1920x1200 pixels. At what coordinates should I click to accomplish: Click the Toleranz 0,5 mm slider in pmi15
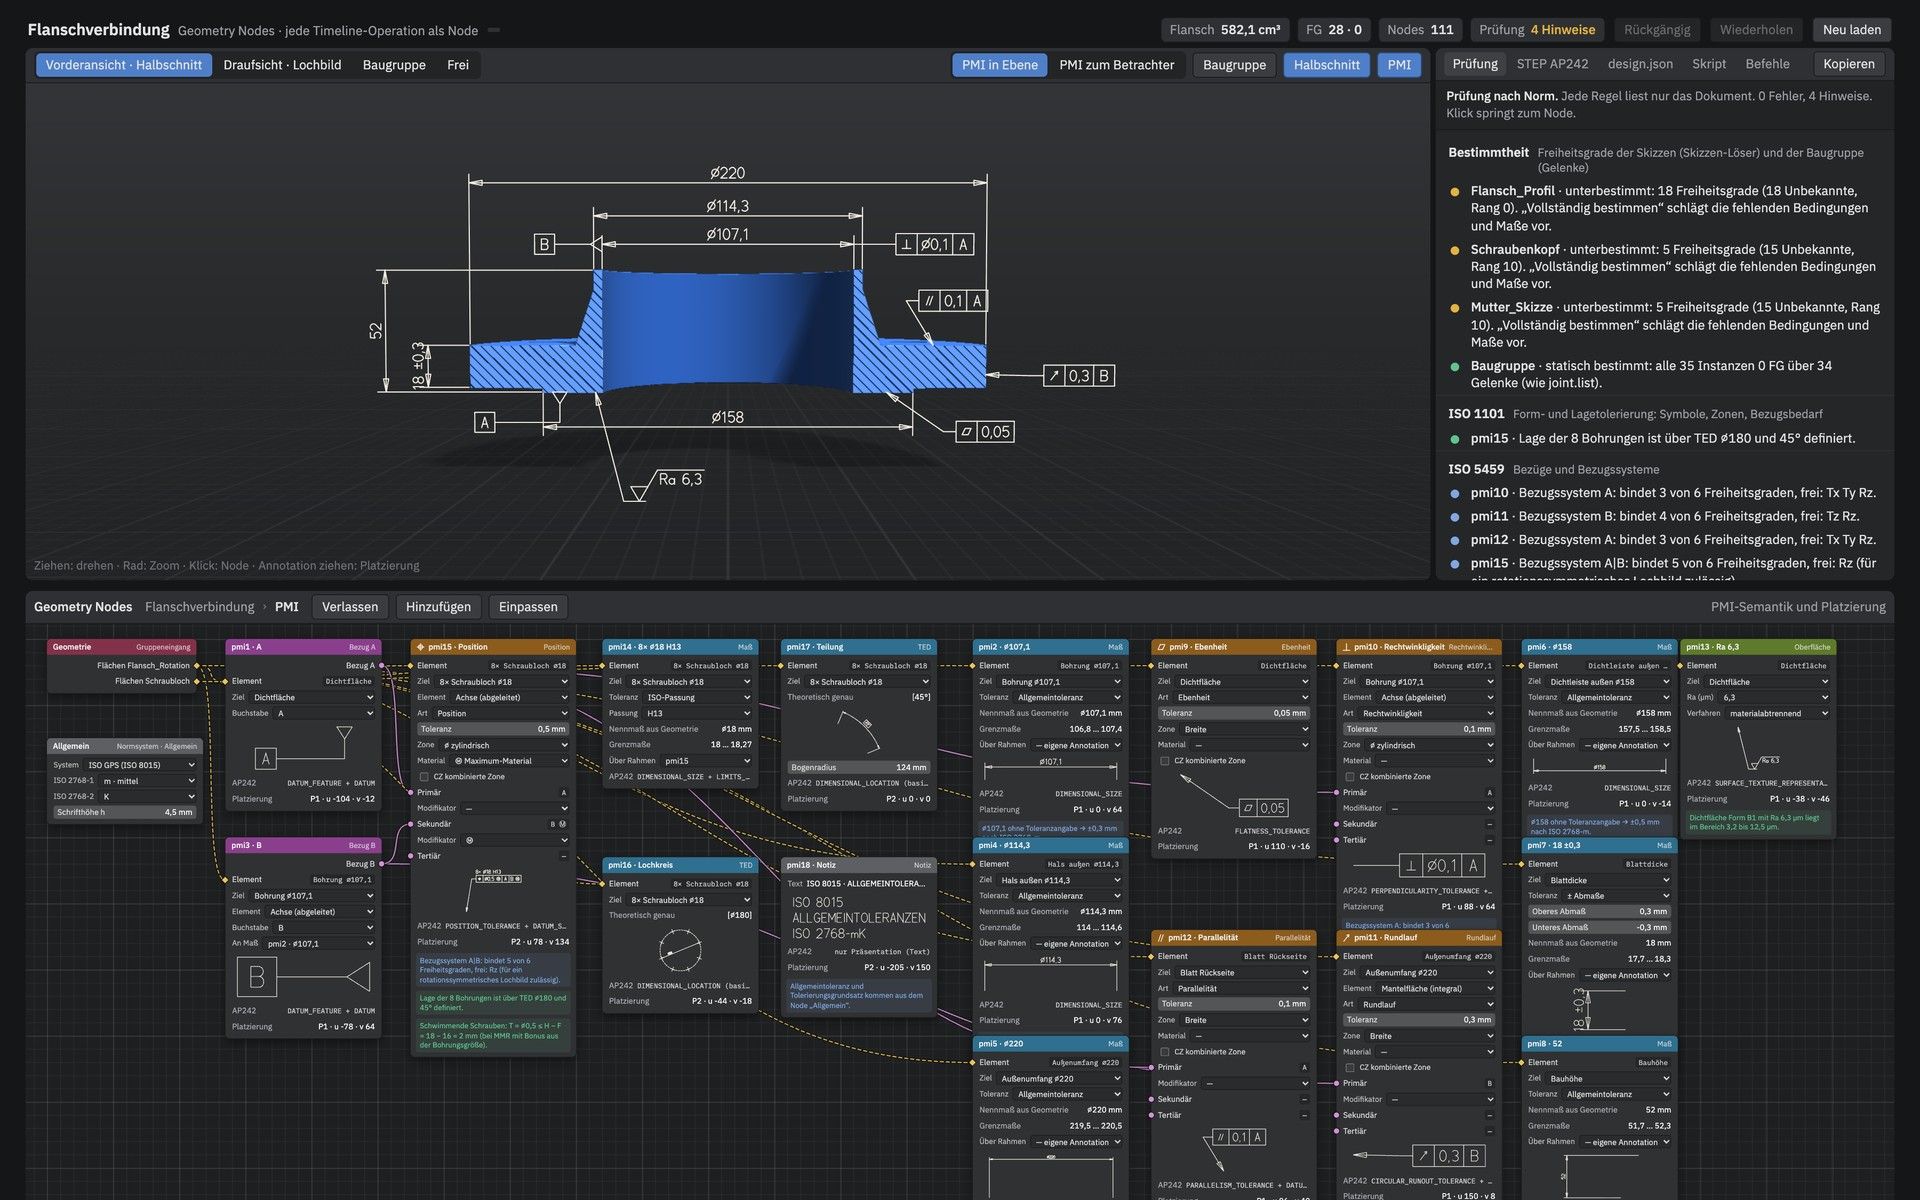(x=493, y=729)
